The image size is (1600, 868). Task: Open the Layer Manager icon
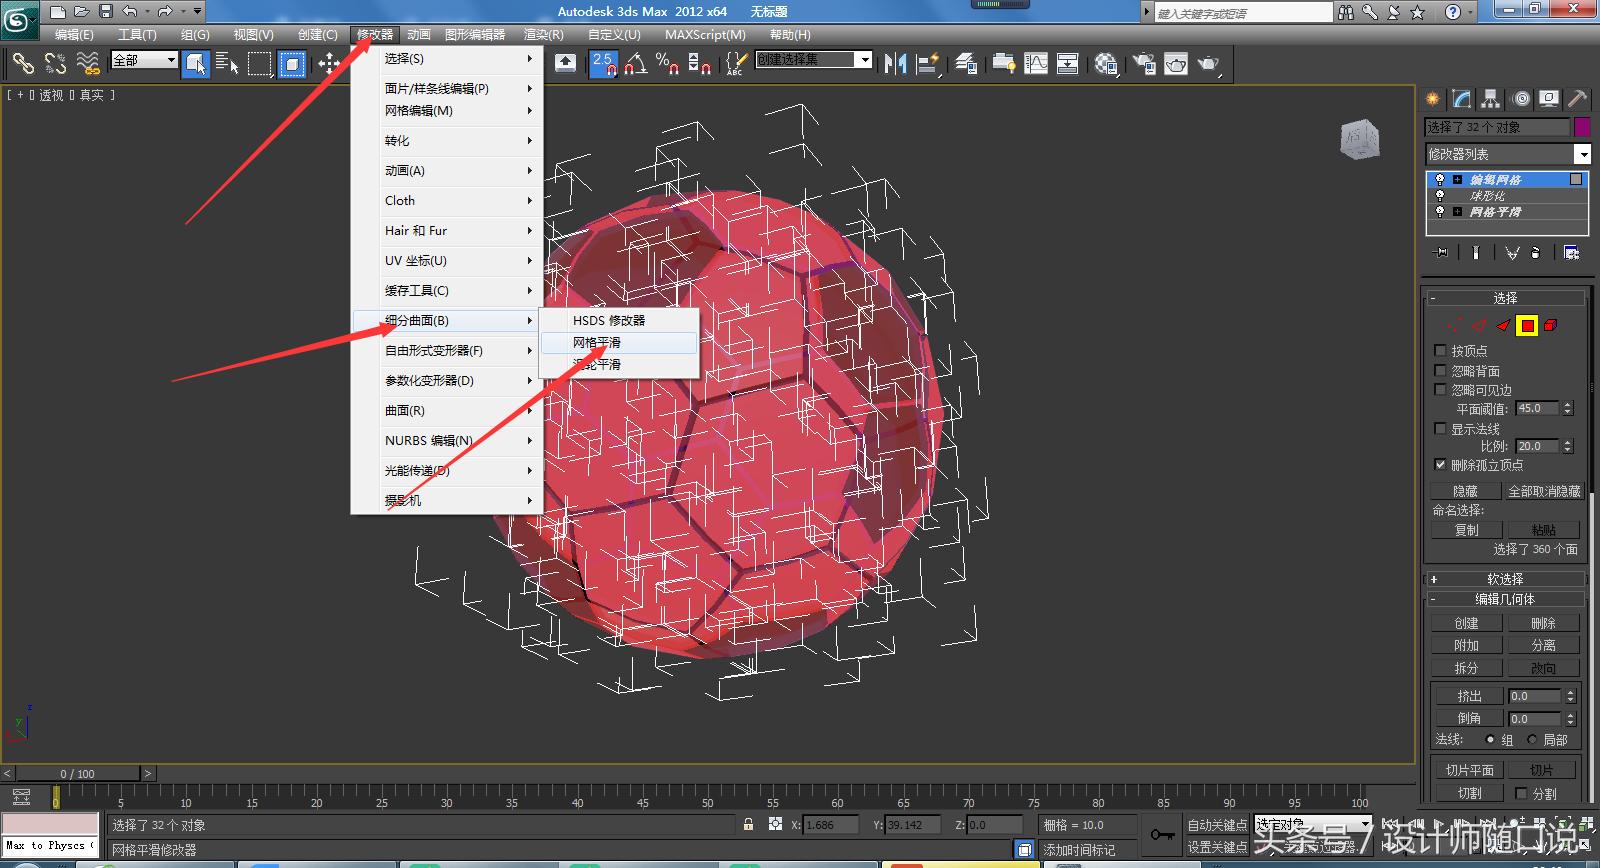click(x=966, y=64)
